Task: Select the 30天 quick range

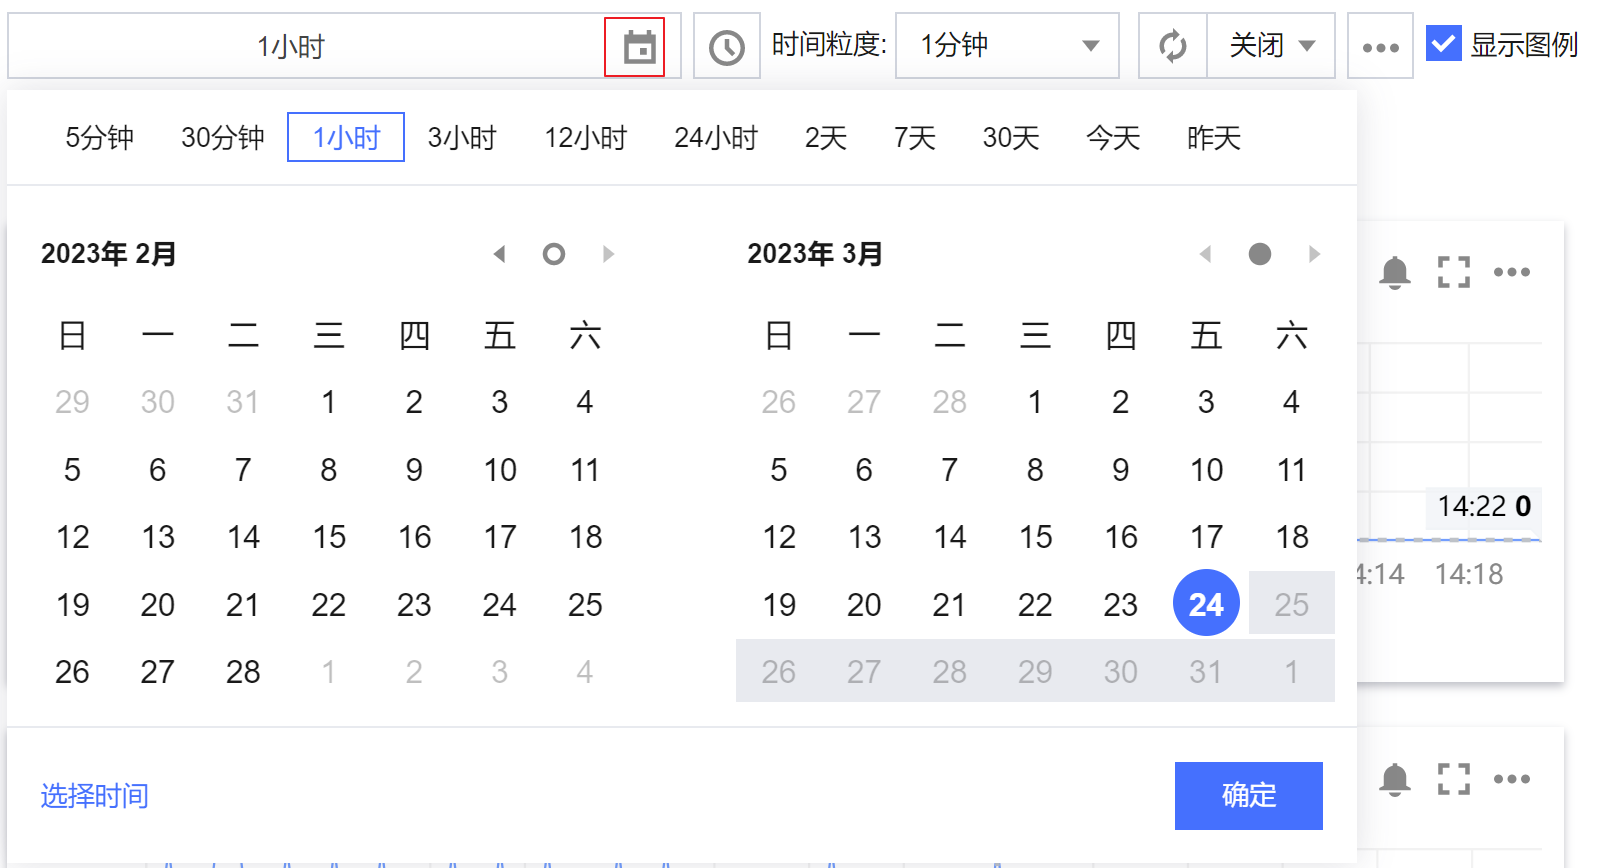Action: click(1011, 138)
